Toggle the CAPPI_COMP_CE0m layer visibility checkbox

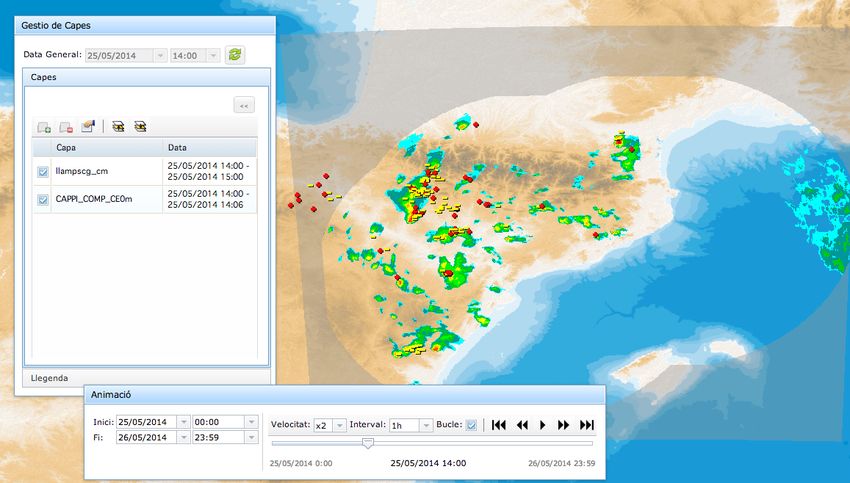tap(43, 200)
